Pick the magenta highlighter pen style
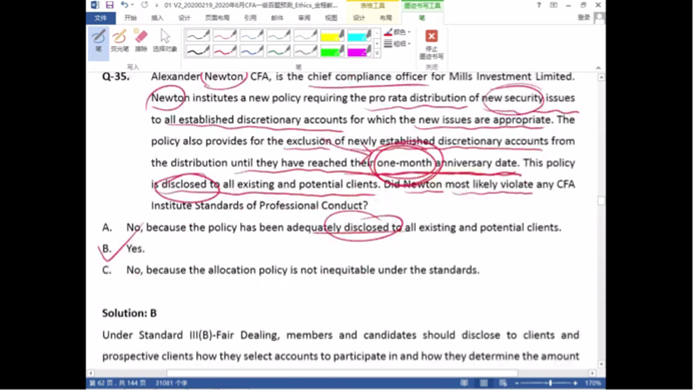The height and width of the screenshot is (390, 693). tap(359, 51)
